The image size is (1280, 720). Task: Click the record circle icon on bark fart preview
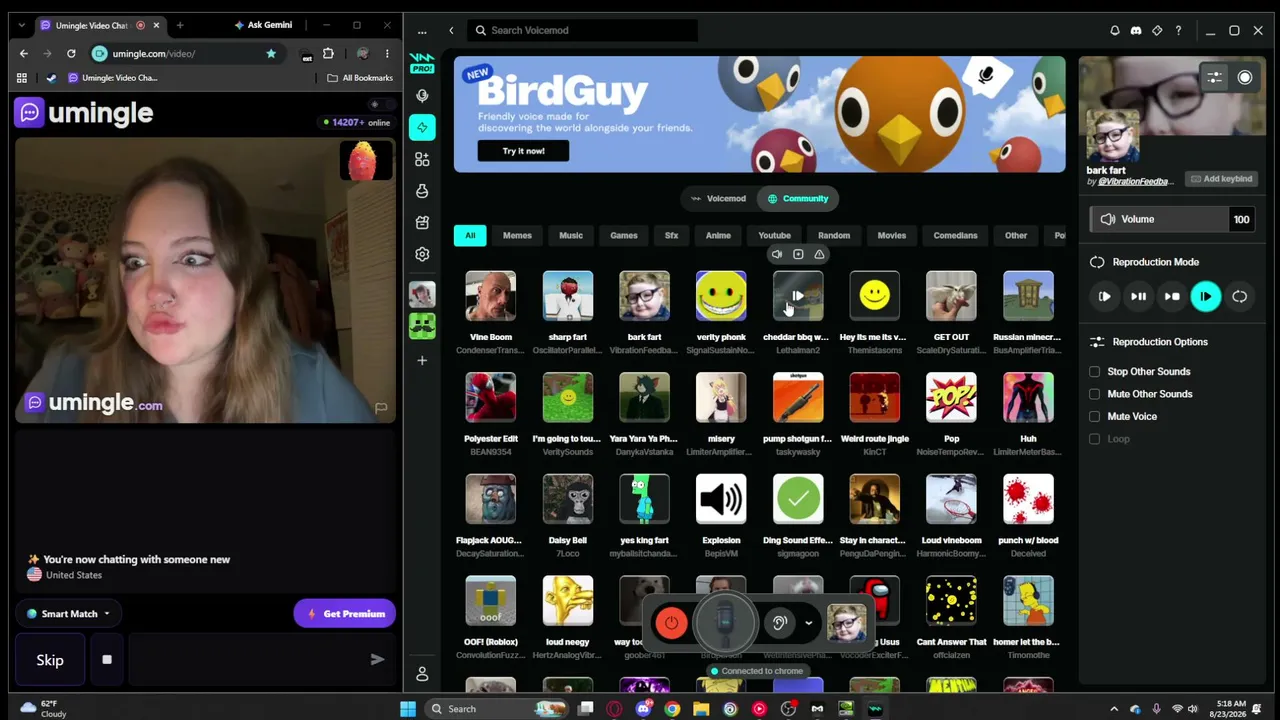[1245, 77]
